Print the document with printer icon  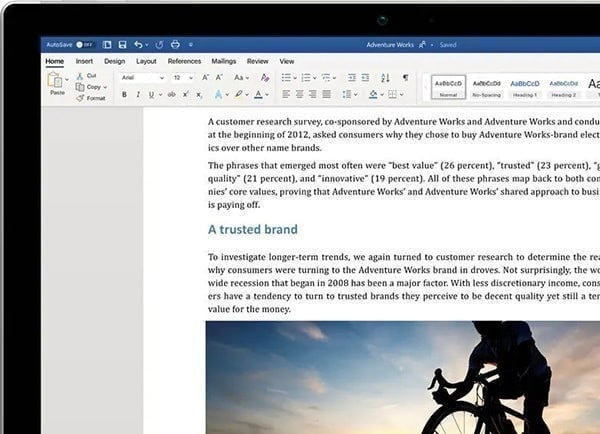click(x=175, y=44)
